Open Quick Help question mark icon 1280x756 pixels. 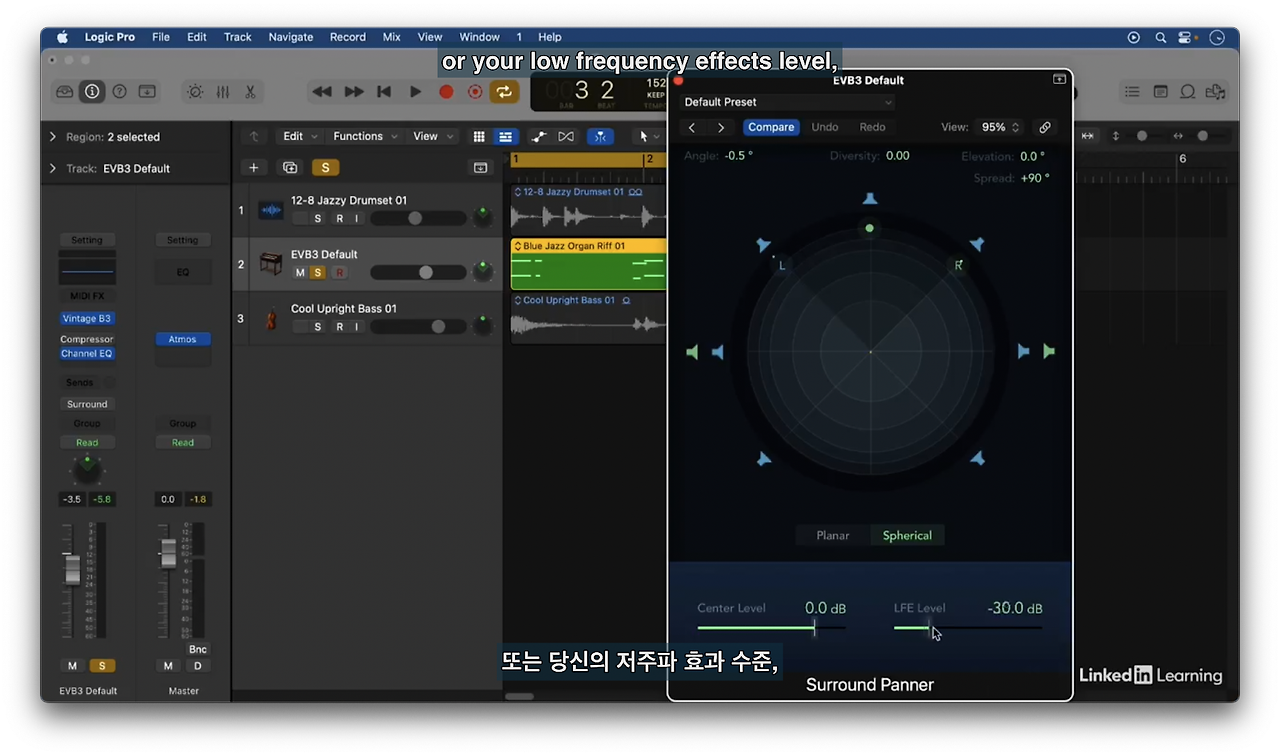point(120,91)
